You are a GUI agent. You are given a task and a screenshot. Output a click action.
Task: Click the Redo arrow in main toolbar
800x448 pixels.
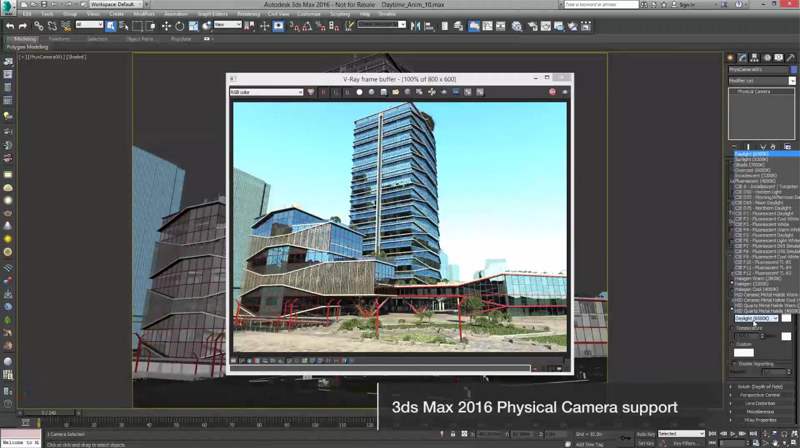point(21,25)
